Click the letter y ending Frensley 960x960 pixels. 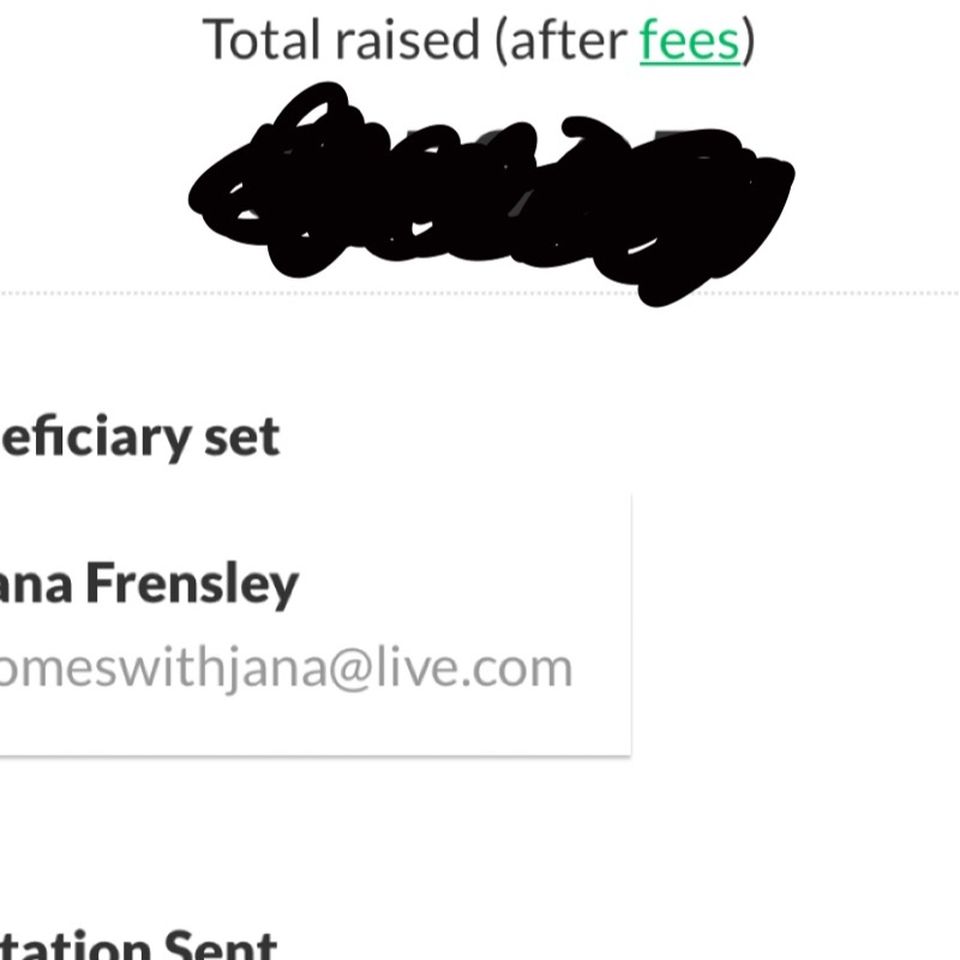pyautogui.click(x=283, y=590)
